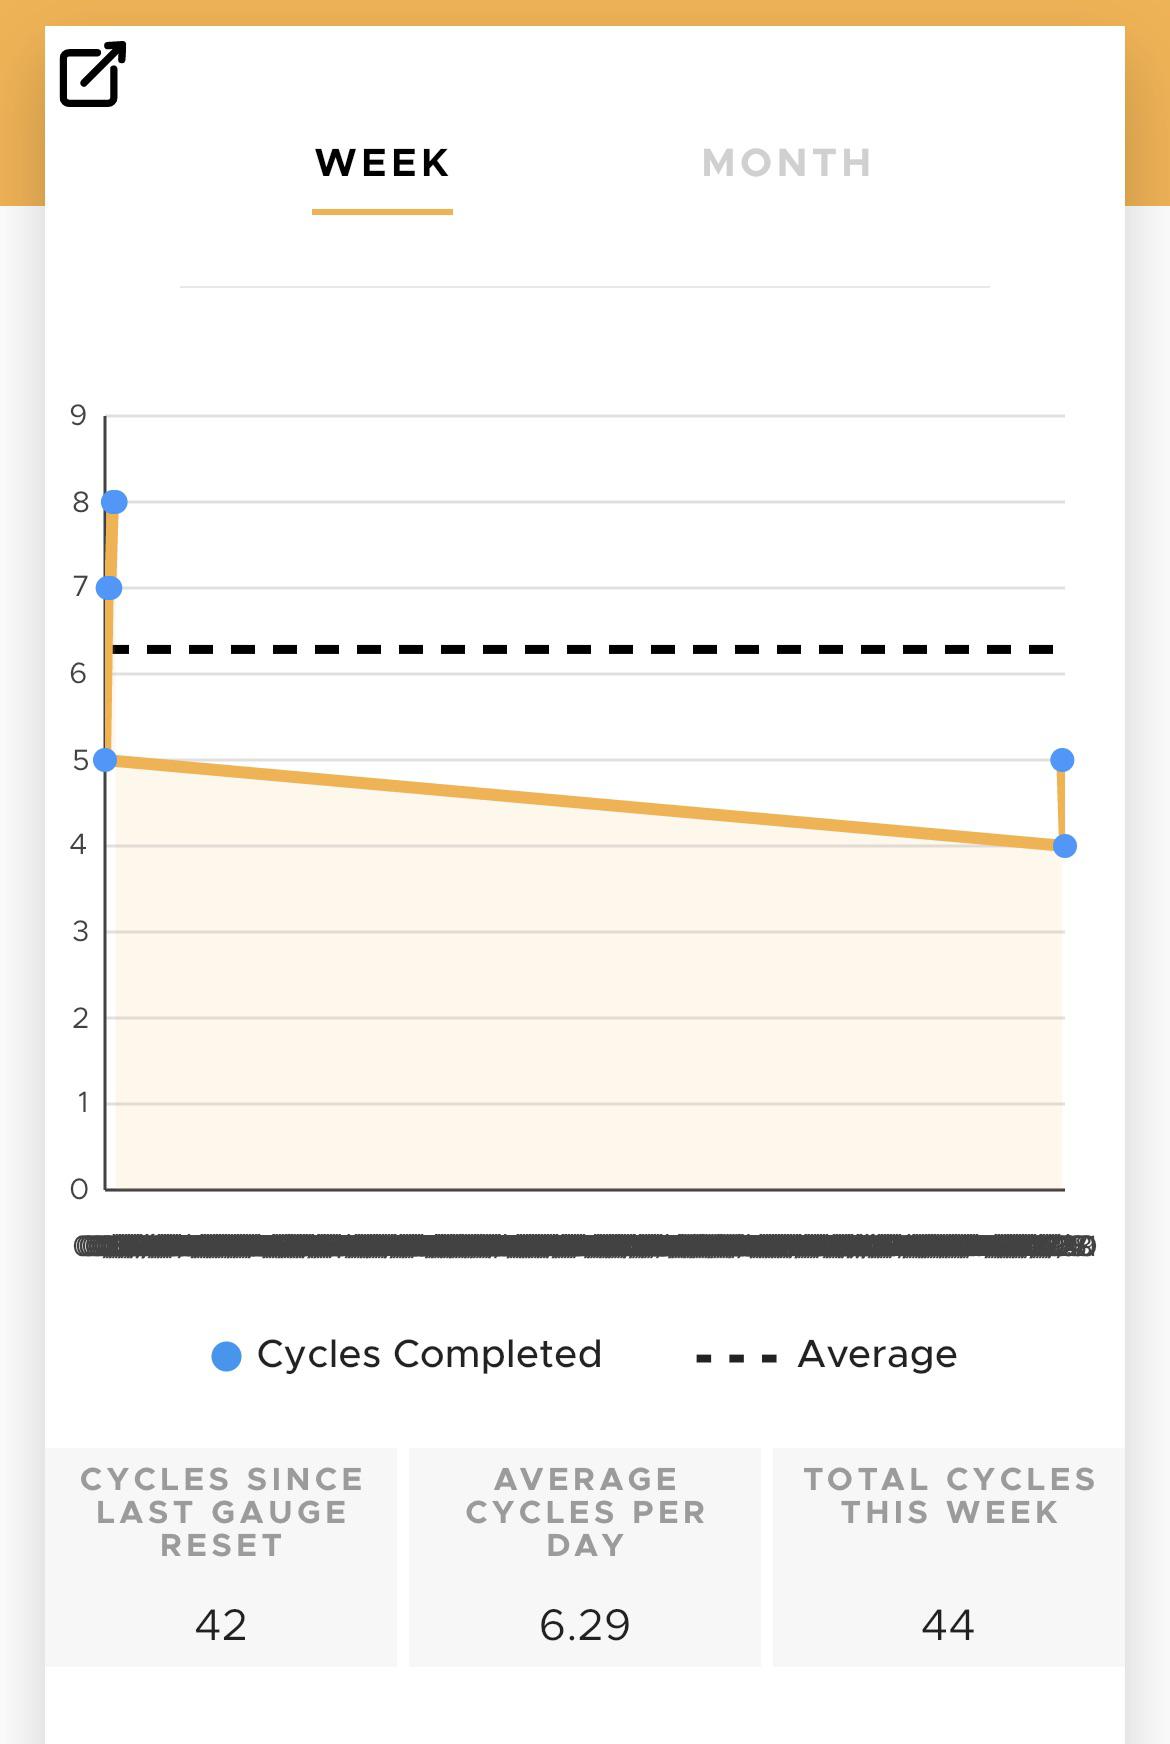Switch to the WEEK tab
Screen dimensions: 1170x1744
(382, 163)
